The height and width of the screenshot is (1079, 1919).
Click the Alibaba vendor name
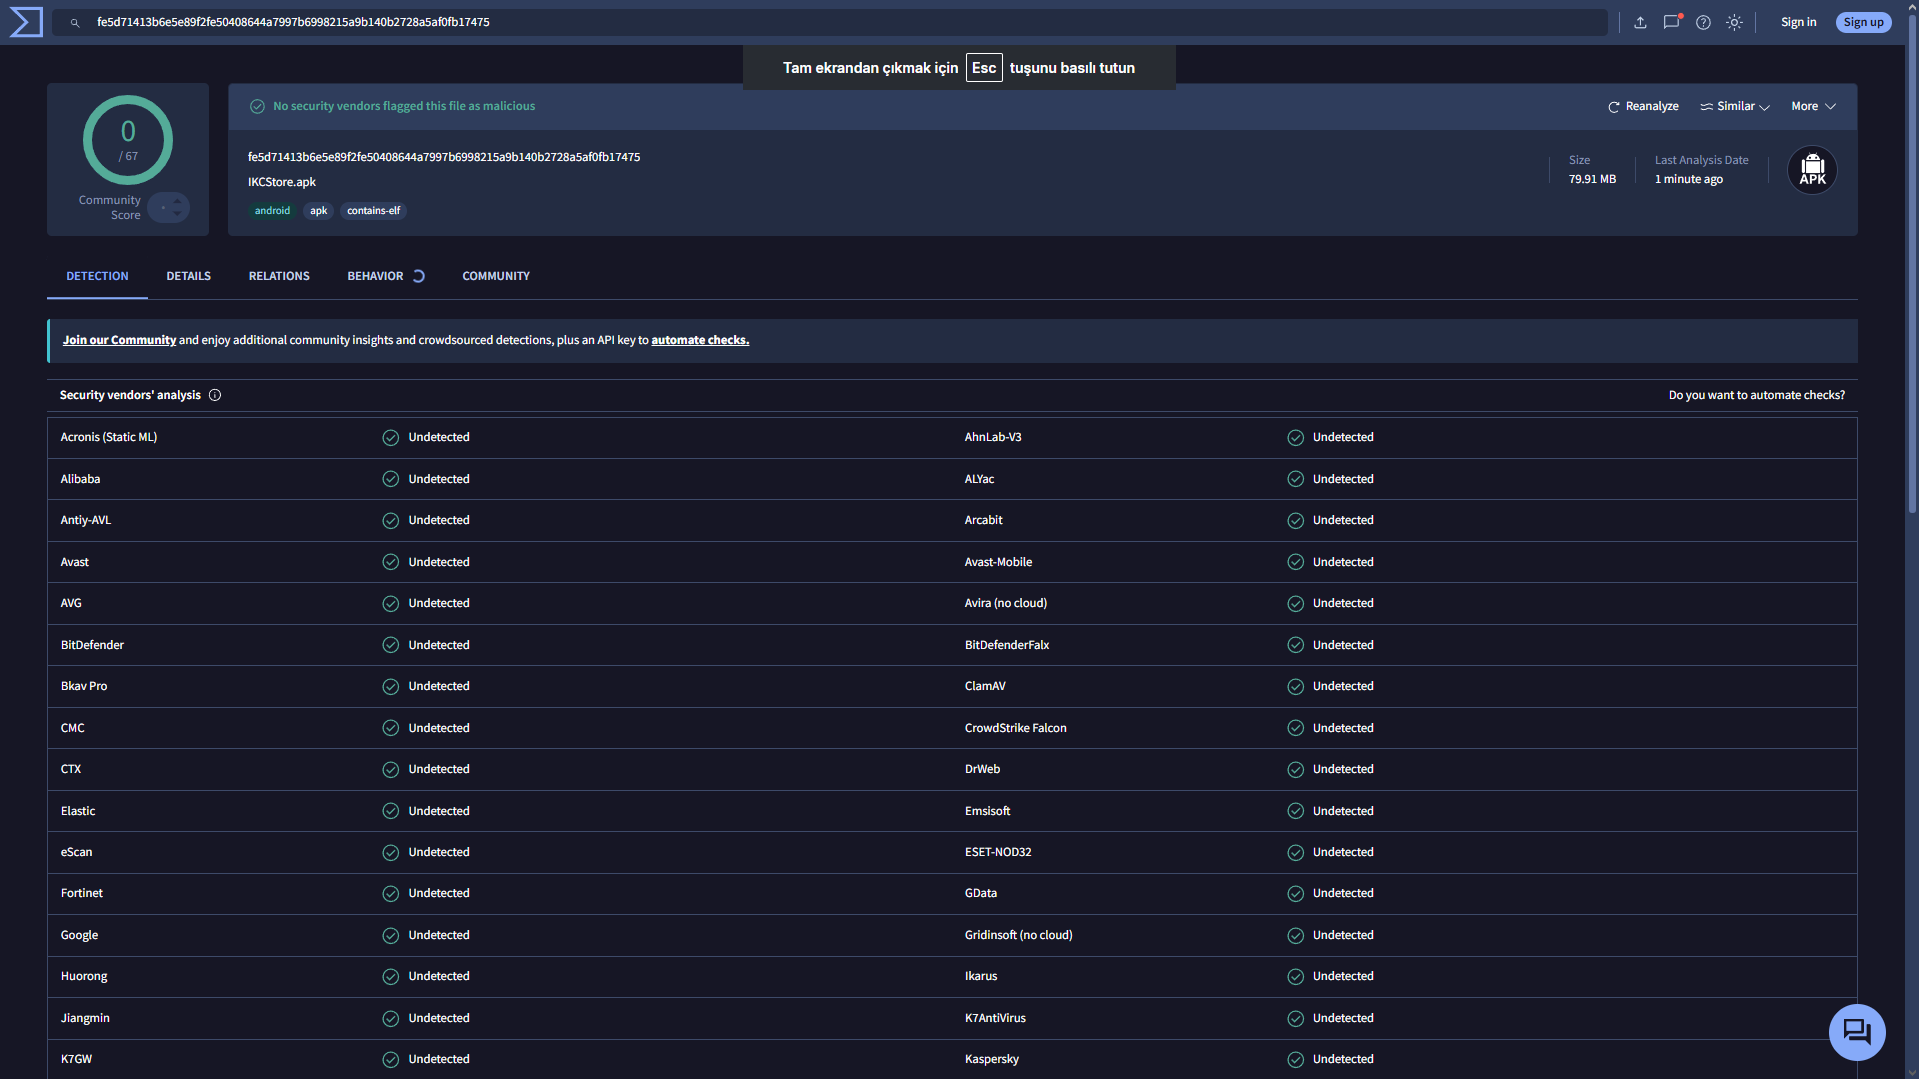point(80,479)
